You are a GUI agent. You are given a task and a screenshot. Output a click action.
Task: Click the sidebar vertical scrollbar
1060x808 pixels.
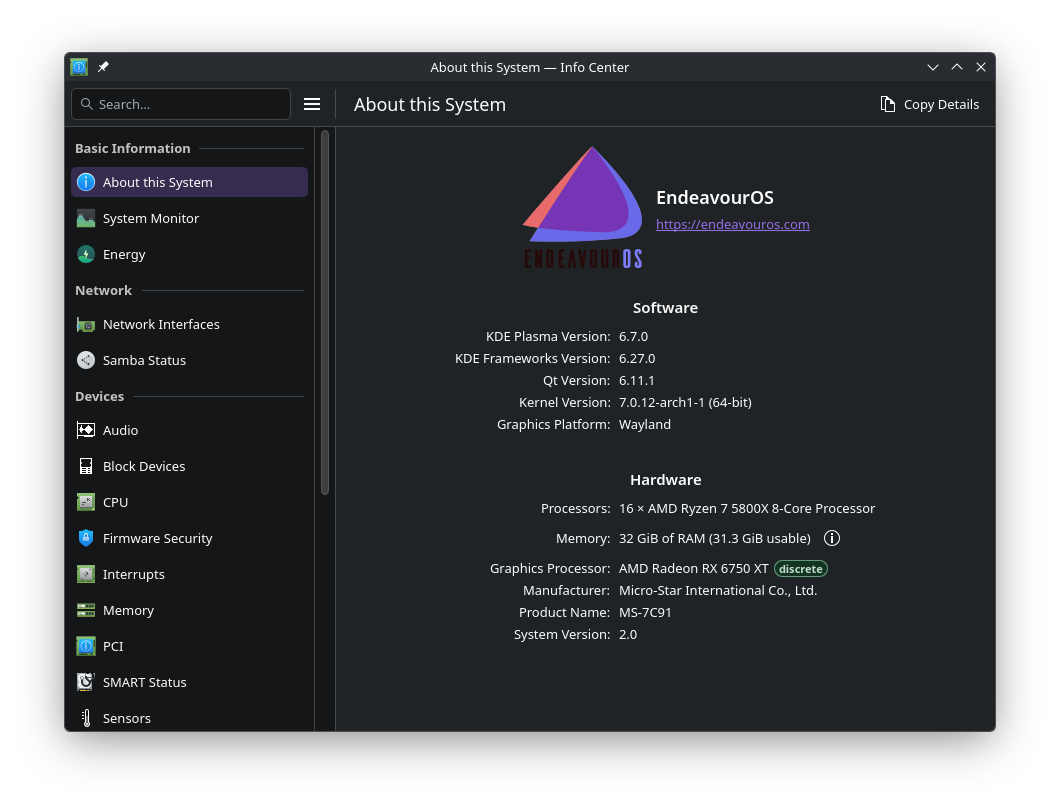point(325,312)
